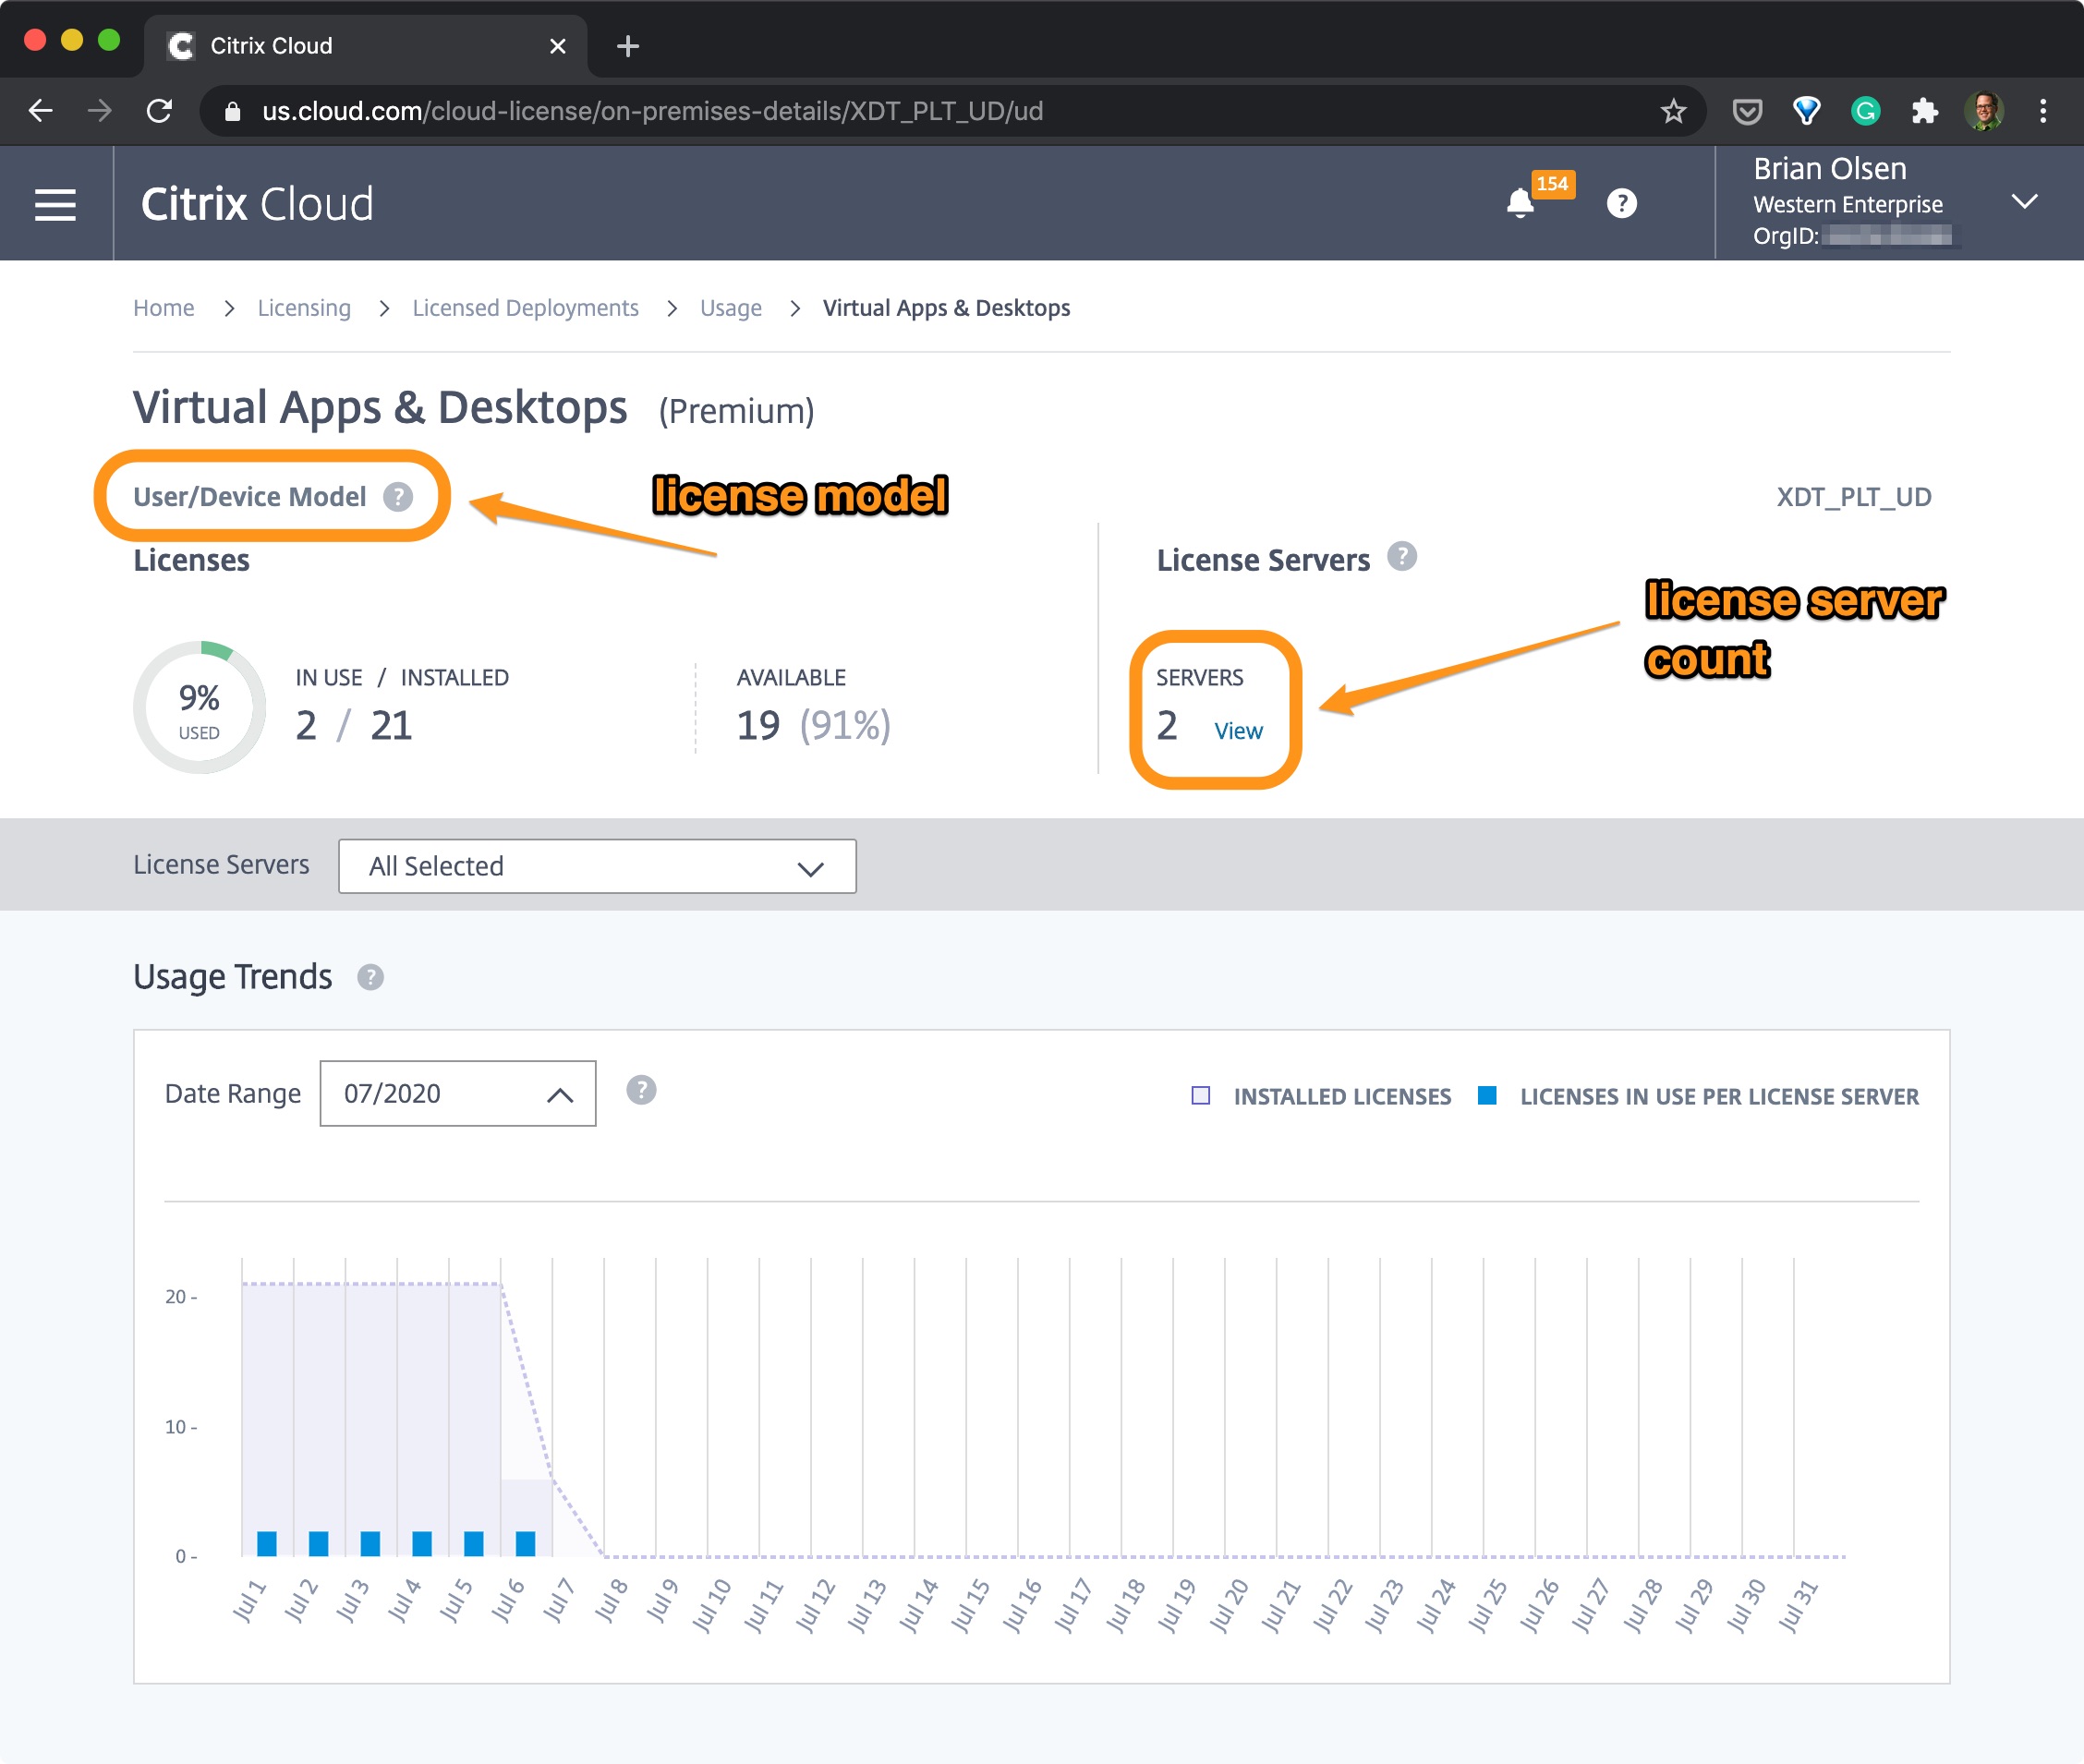
Task: Open the hamburger navigation menu
Action: click(x=55, y=204)
